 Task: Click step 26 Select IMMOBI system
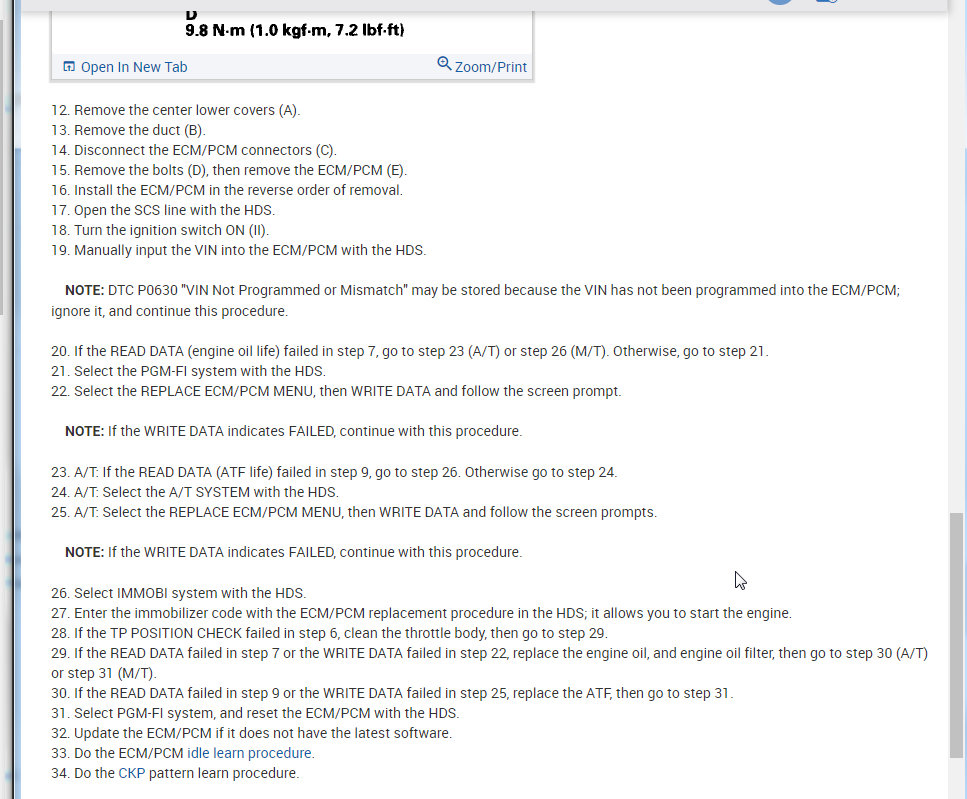click(x=179, y=593)
